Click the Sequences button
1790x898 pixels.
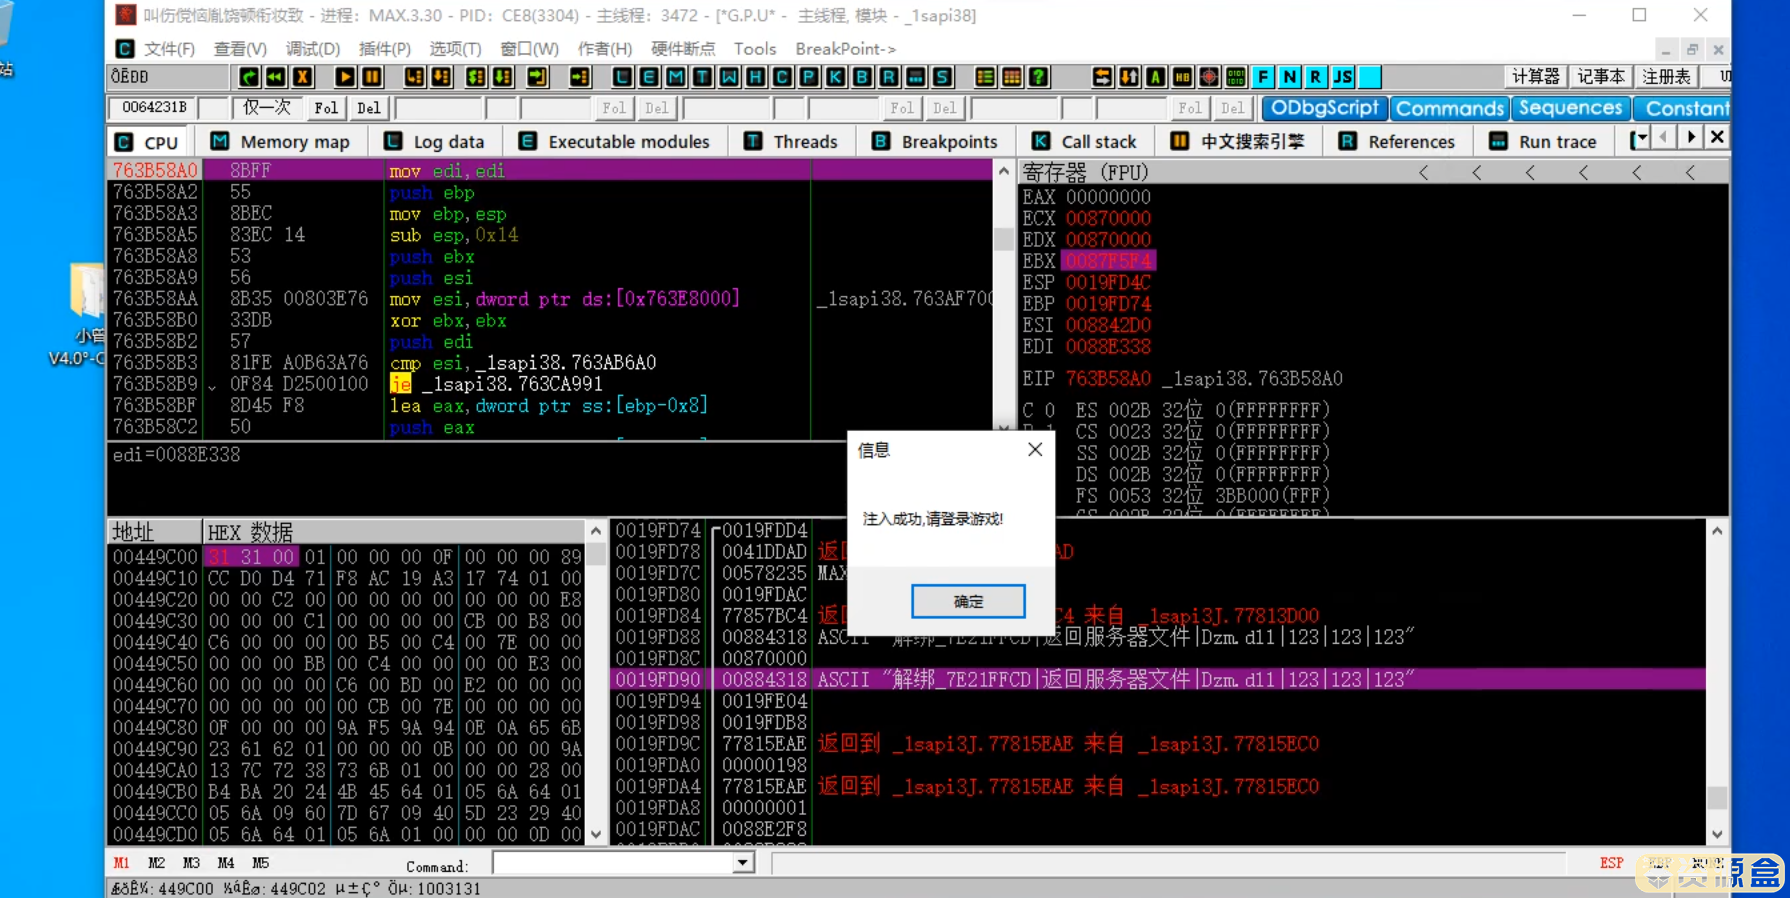point(1570,108)
